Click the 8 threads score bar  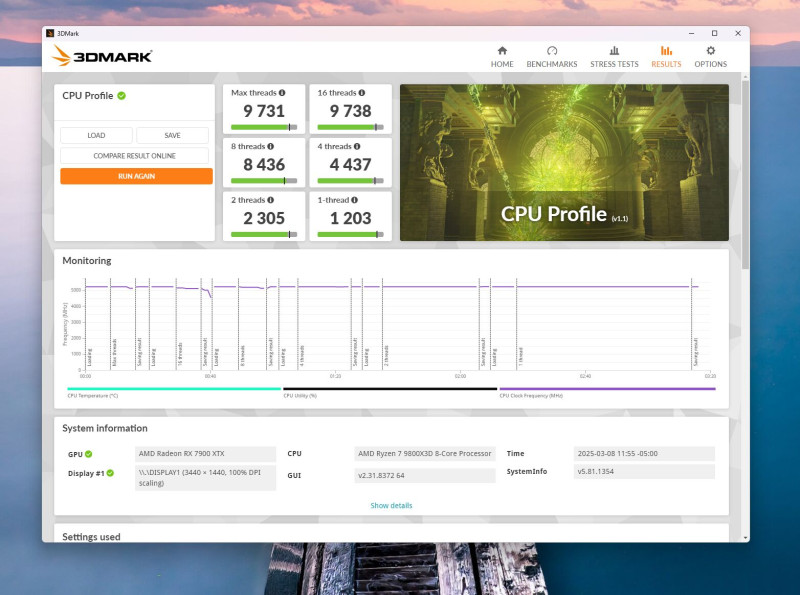click(x=264, y=181)
